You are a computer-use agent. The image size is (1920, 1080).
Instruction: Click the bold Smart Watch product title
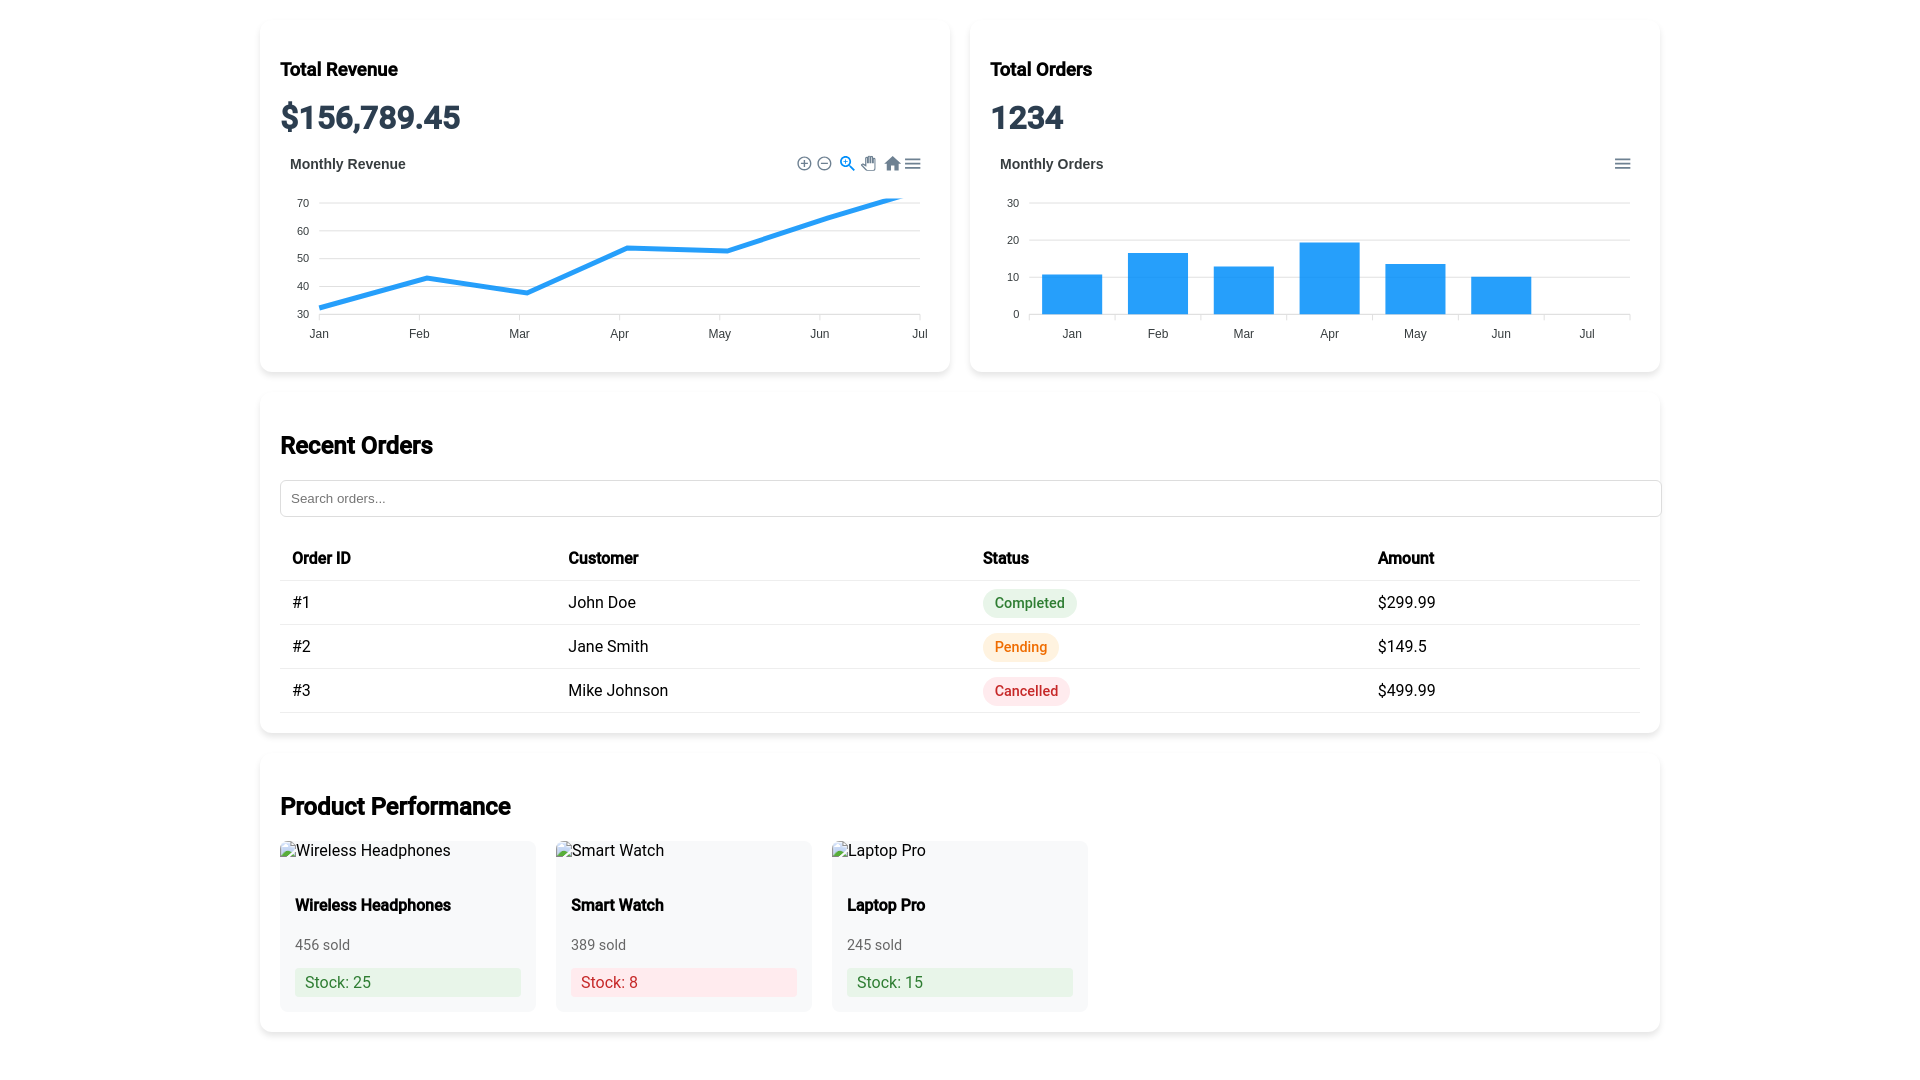point(617,905)
